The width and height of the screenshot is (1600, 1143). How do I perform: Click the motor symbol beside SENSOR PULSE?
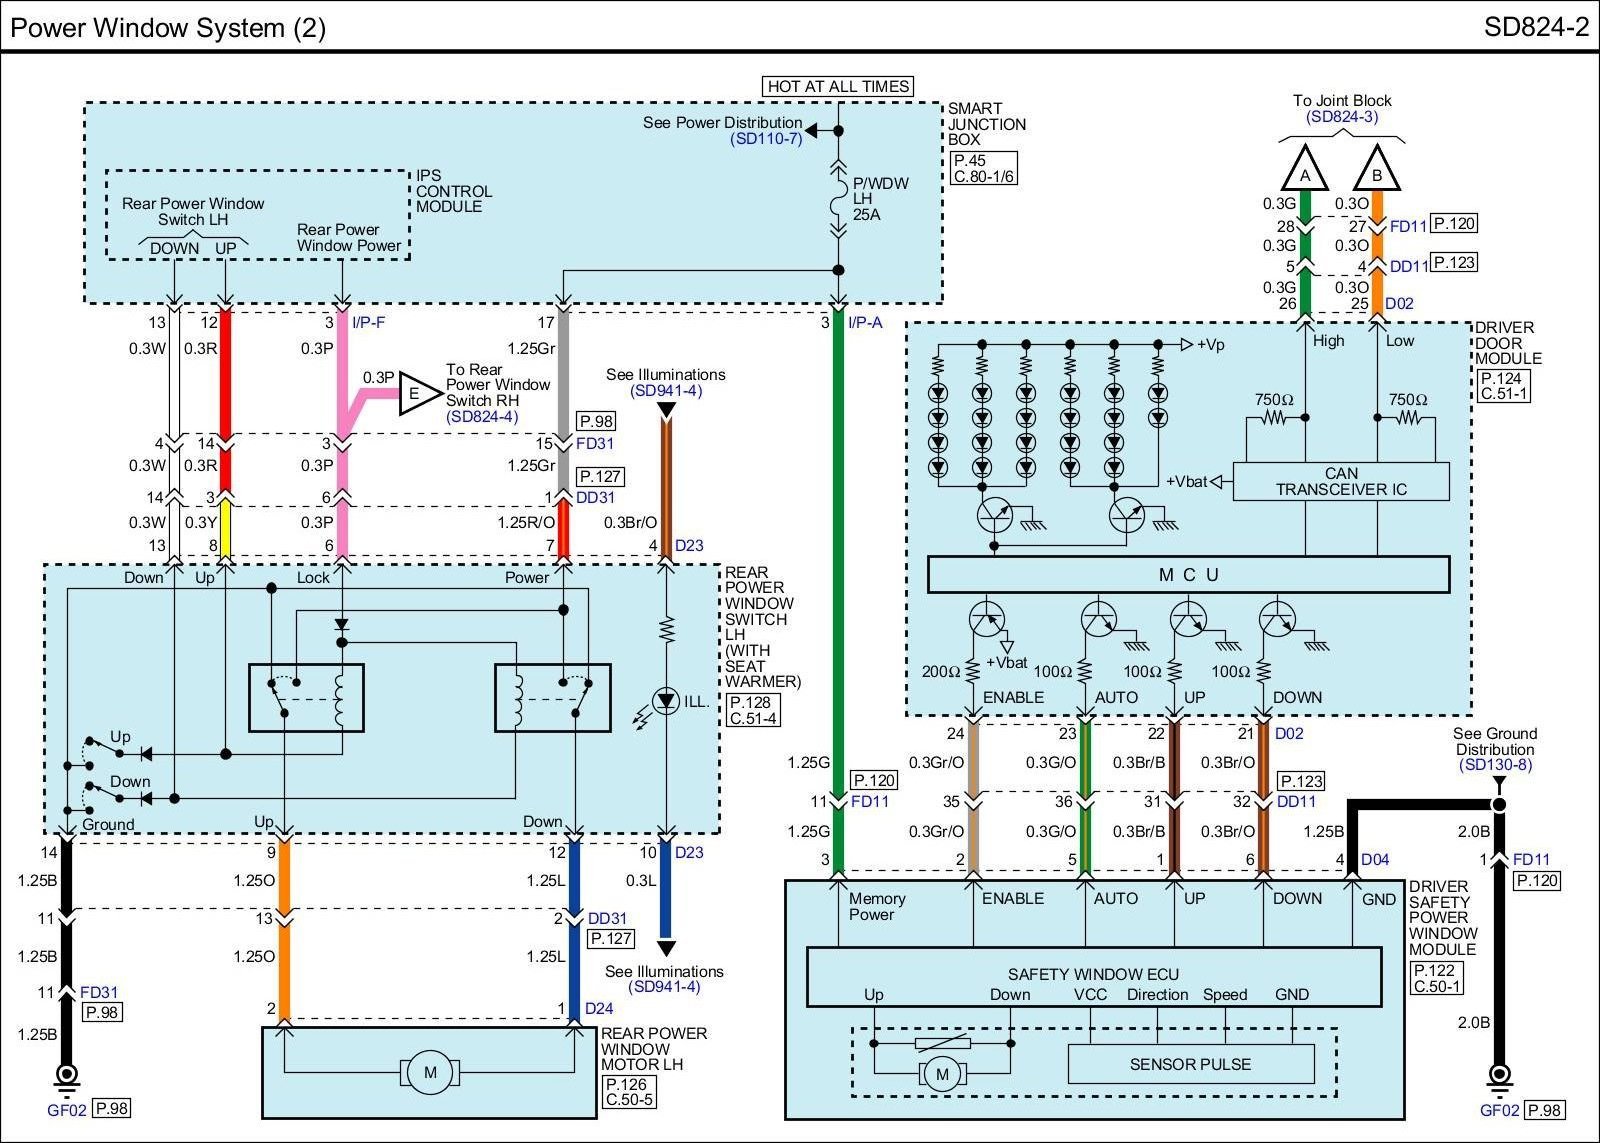point(941,1075)
